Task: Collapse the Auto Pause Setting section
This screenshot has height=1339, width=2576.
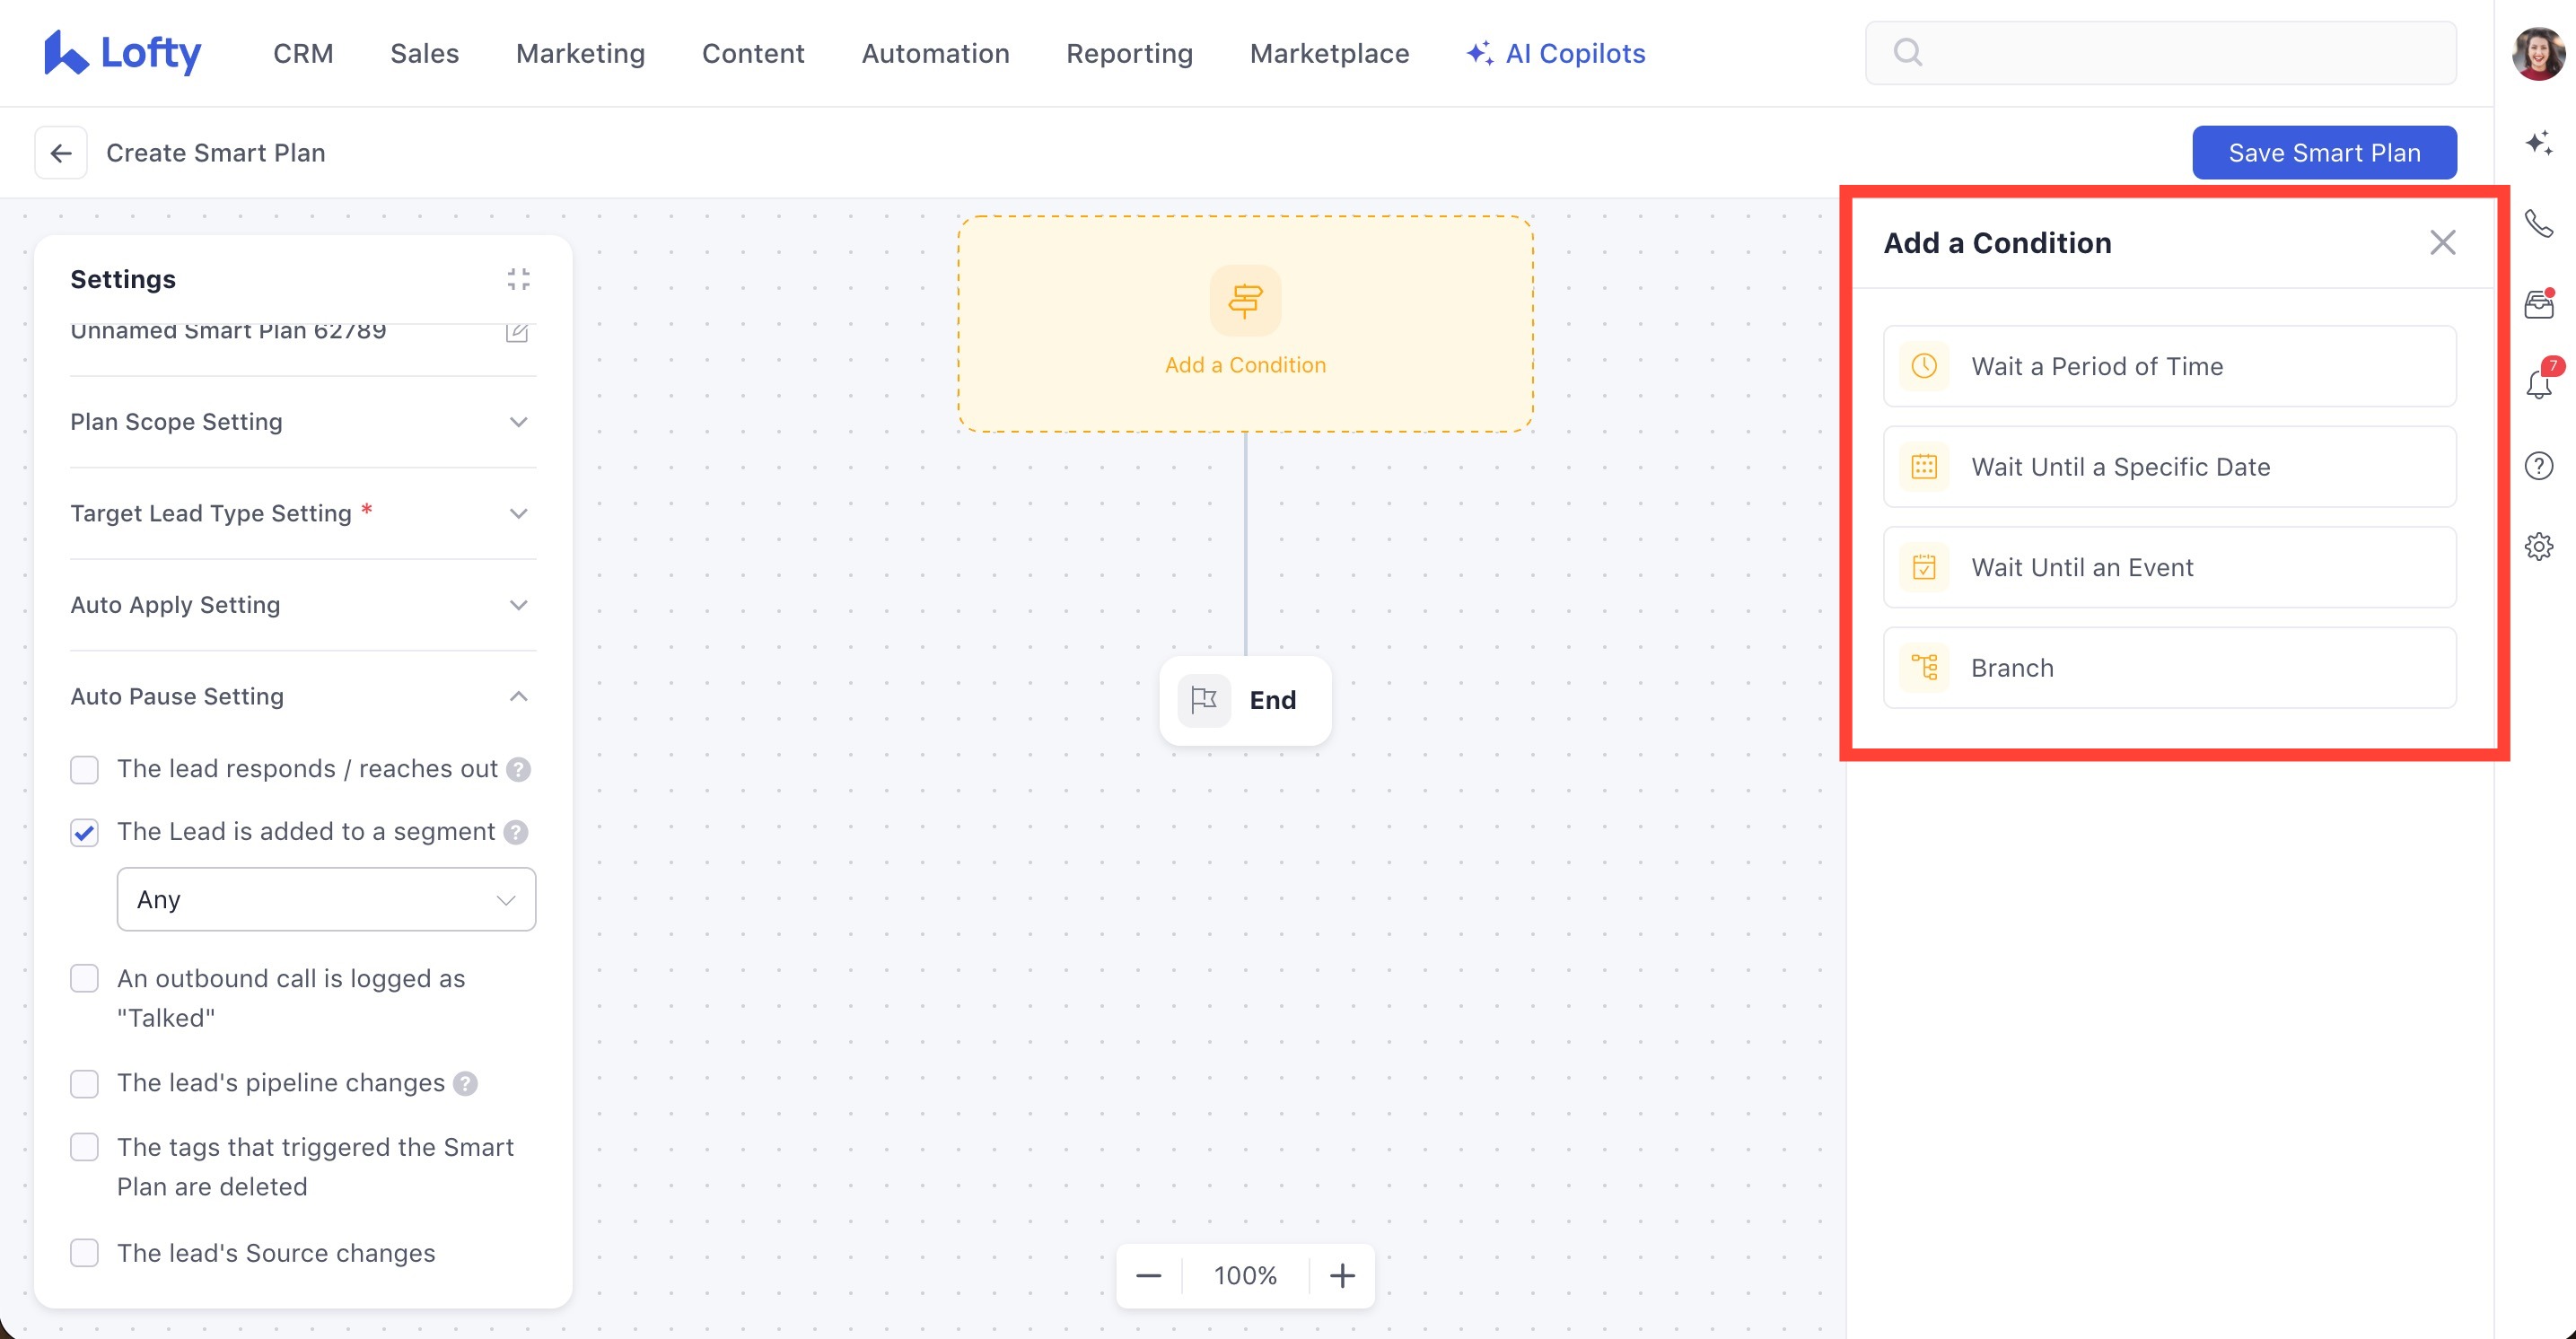Action: coord(518,696)
